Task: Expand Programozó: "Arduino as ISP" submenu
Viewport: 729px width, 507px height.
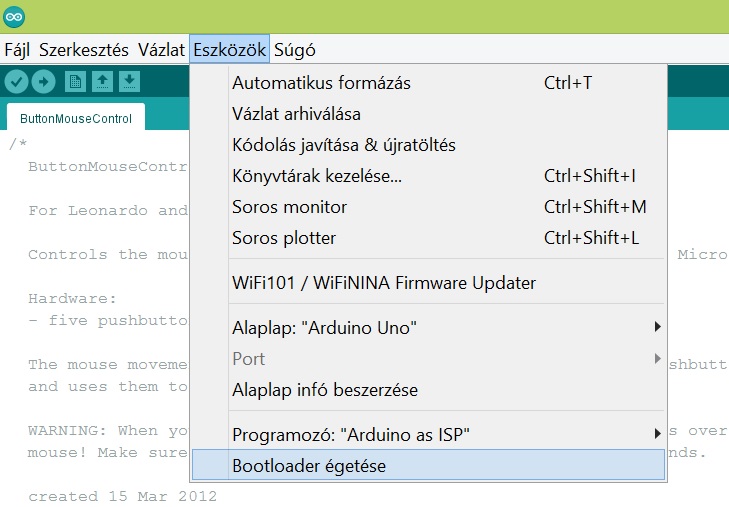Action: tap(428, 435)
